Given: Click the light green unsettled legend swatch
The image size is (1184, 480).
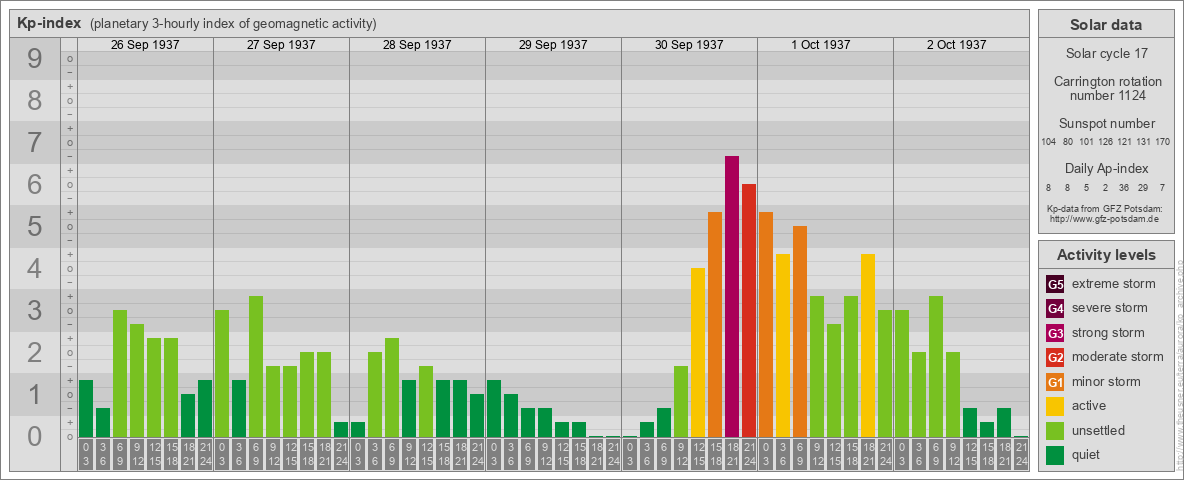Looking at the screenshot, I should pyautogui.click(x=1055, y=430).
